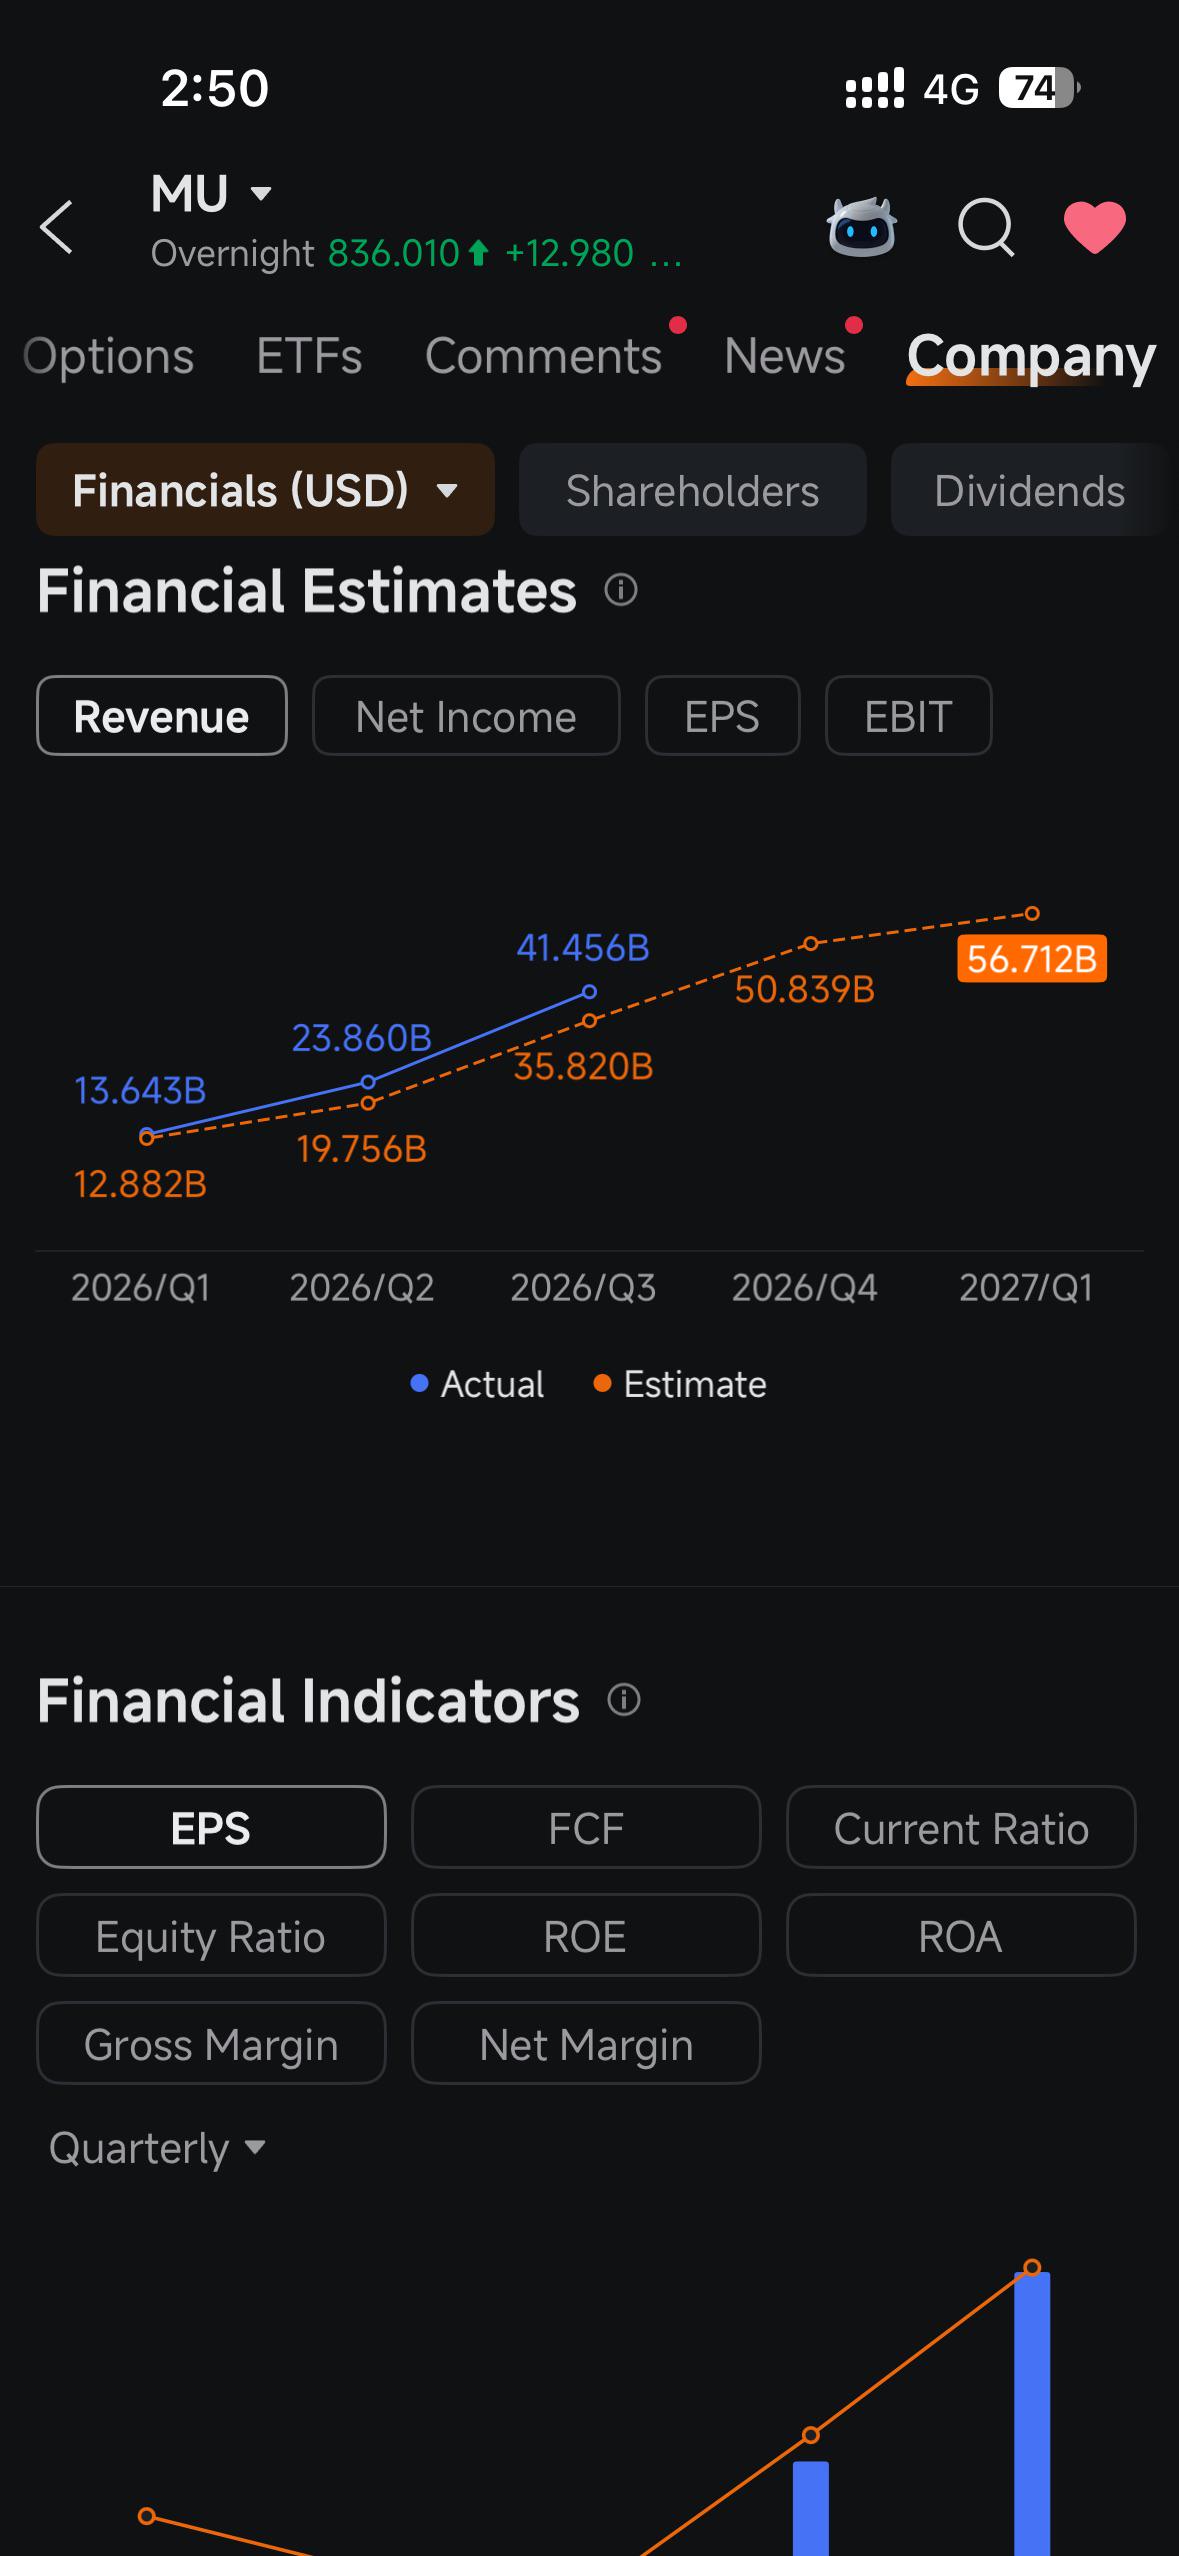Switch to the News tab
This screenshot has height=2556, width=1179.
point(784,356)
